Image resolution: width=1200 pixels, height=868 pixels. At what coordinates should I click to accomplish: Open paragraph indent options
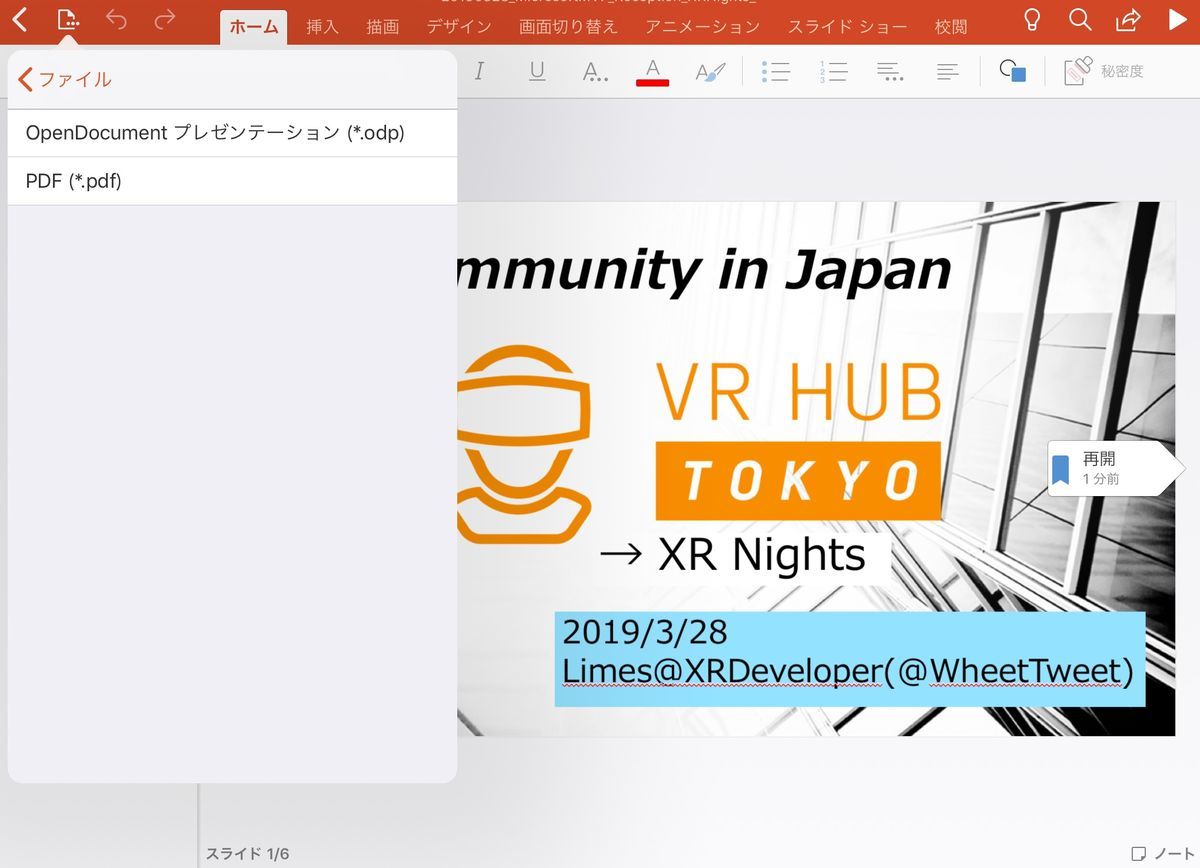tap(890, 71)
